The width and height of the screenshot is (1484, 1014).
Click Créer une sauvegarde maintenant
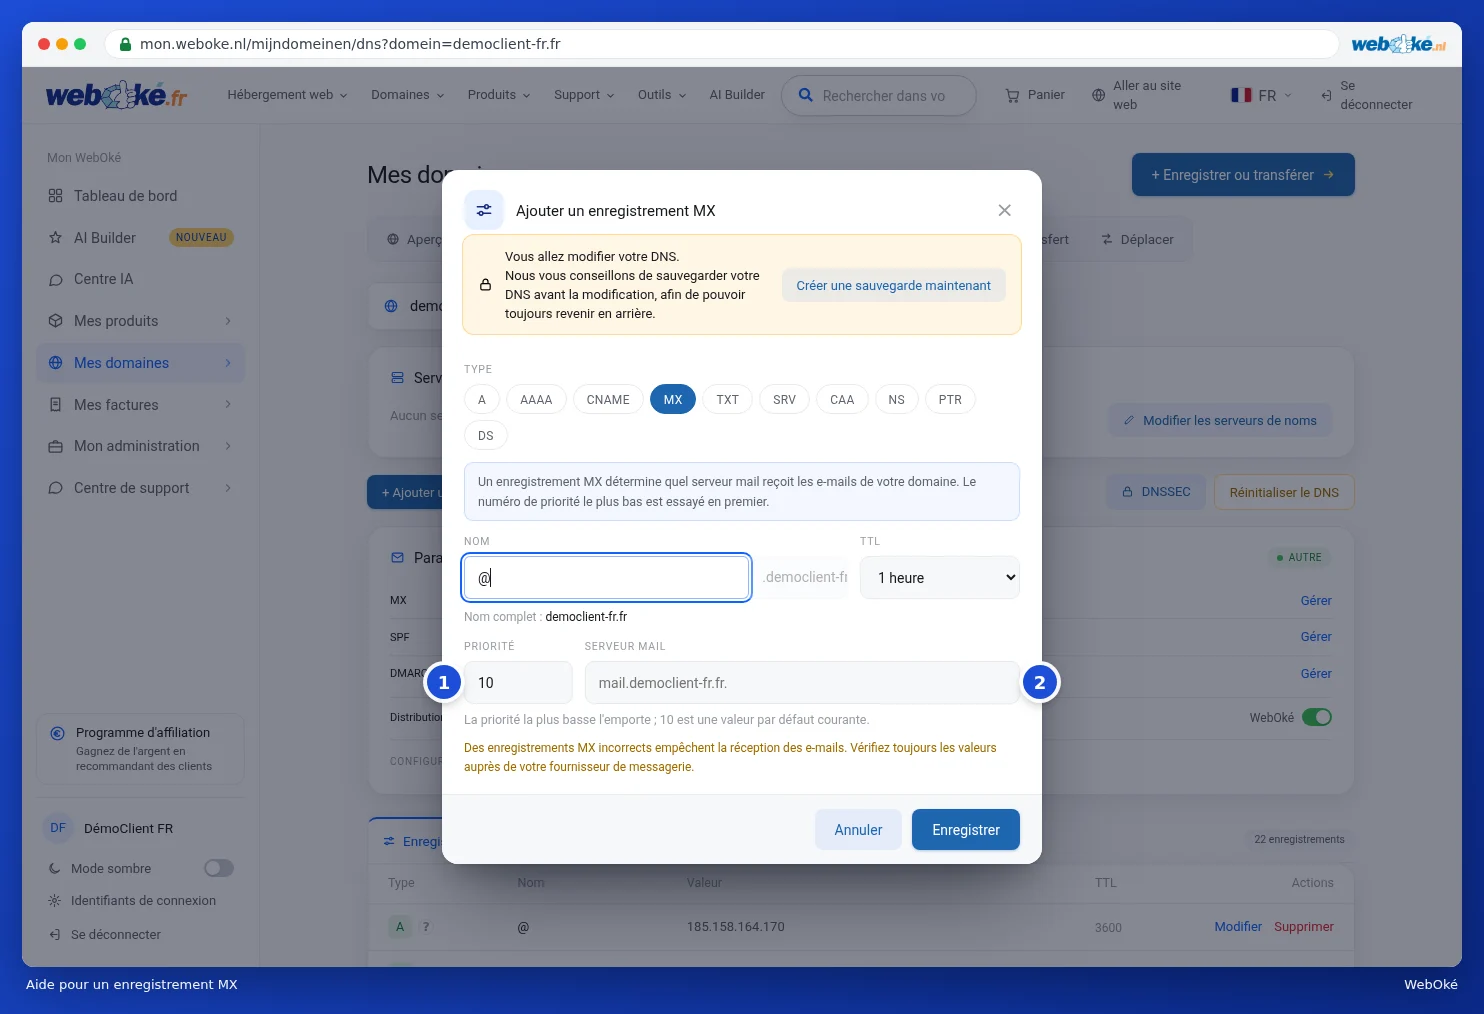[893, 285]
